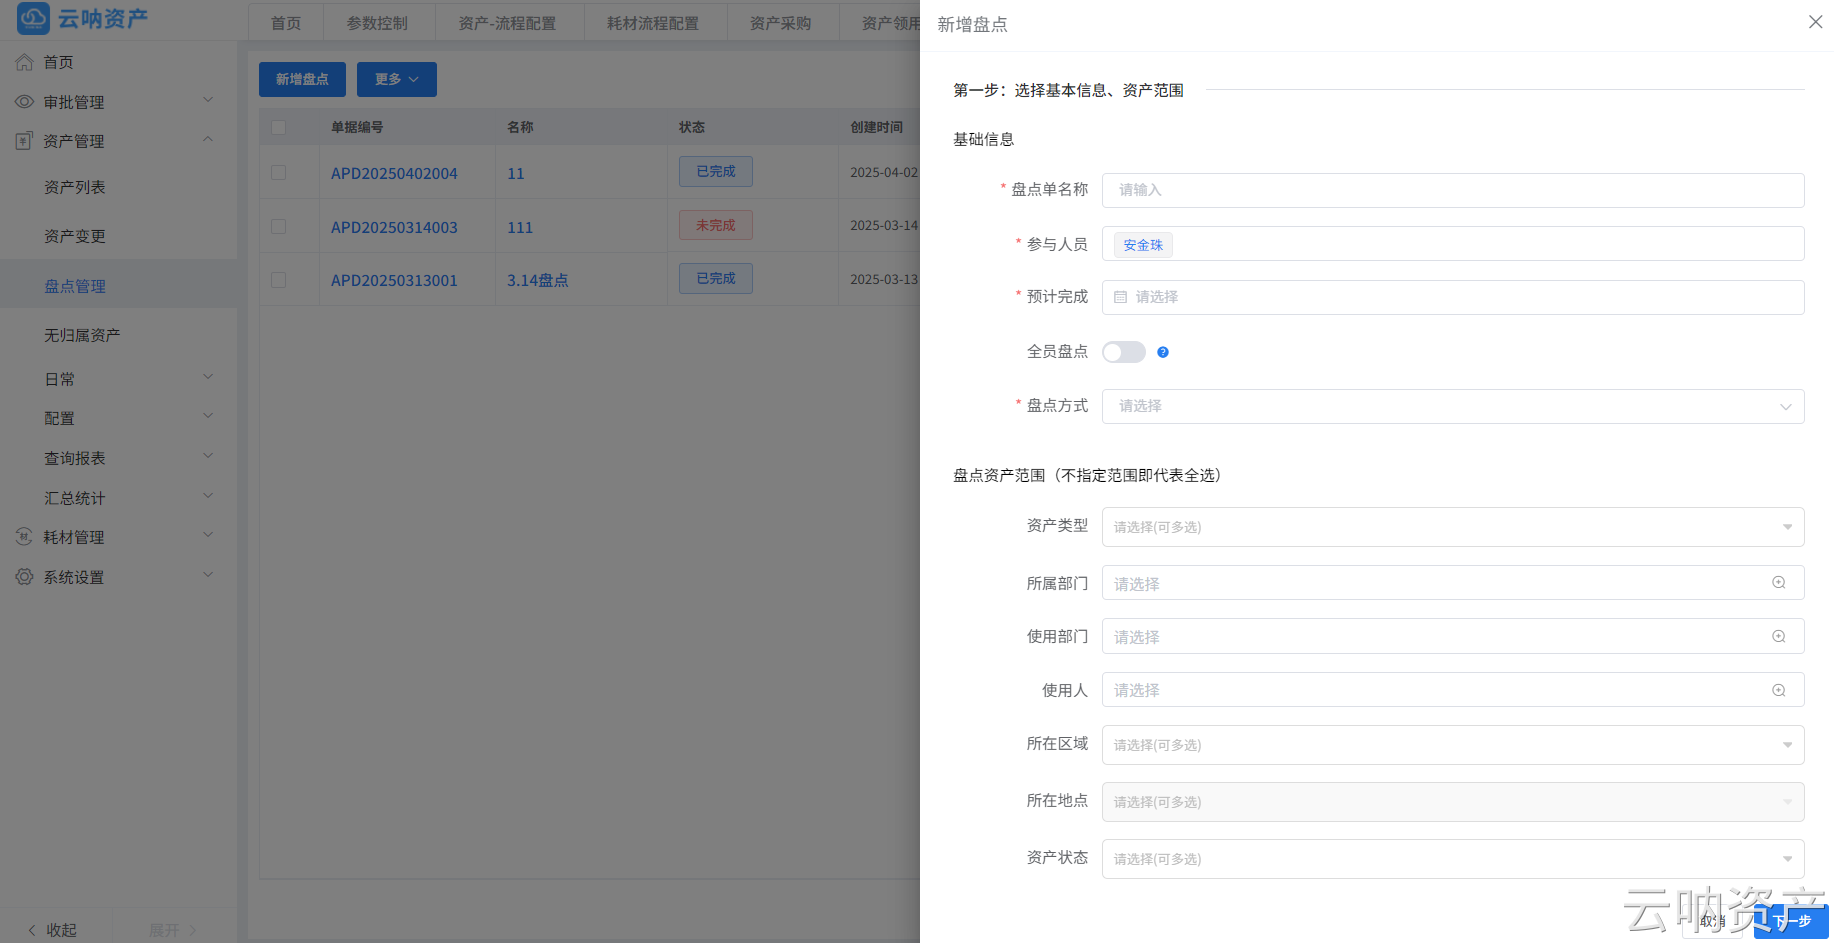This screenshot has width=1834, height=943.
Task: Open inventory record APD20250313001
Action: coord(394,280)
